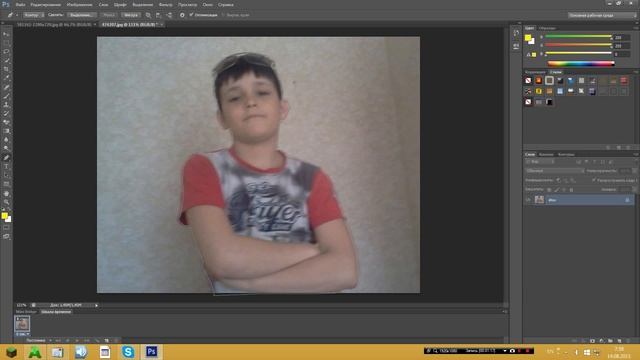Select the Move tool

click(x=6, y=34)
